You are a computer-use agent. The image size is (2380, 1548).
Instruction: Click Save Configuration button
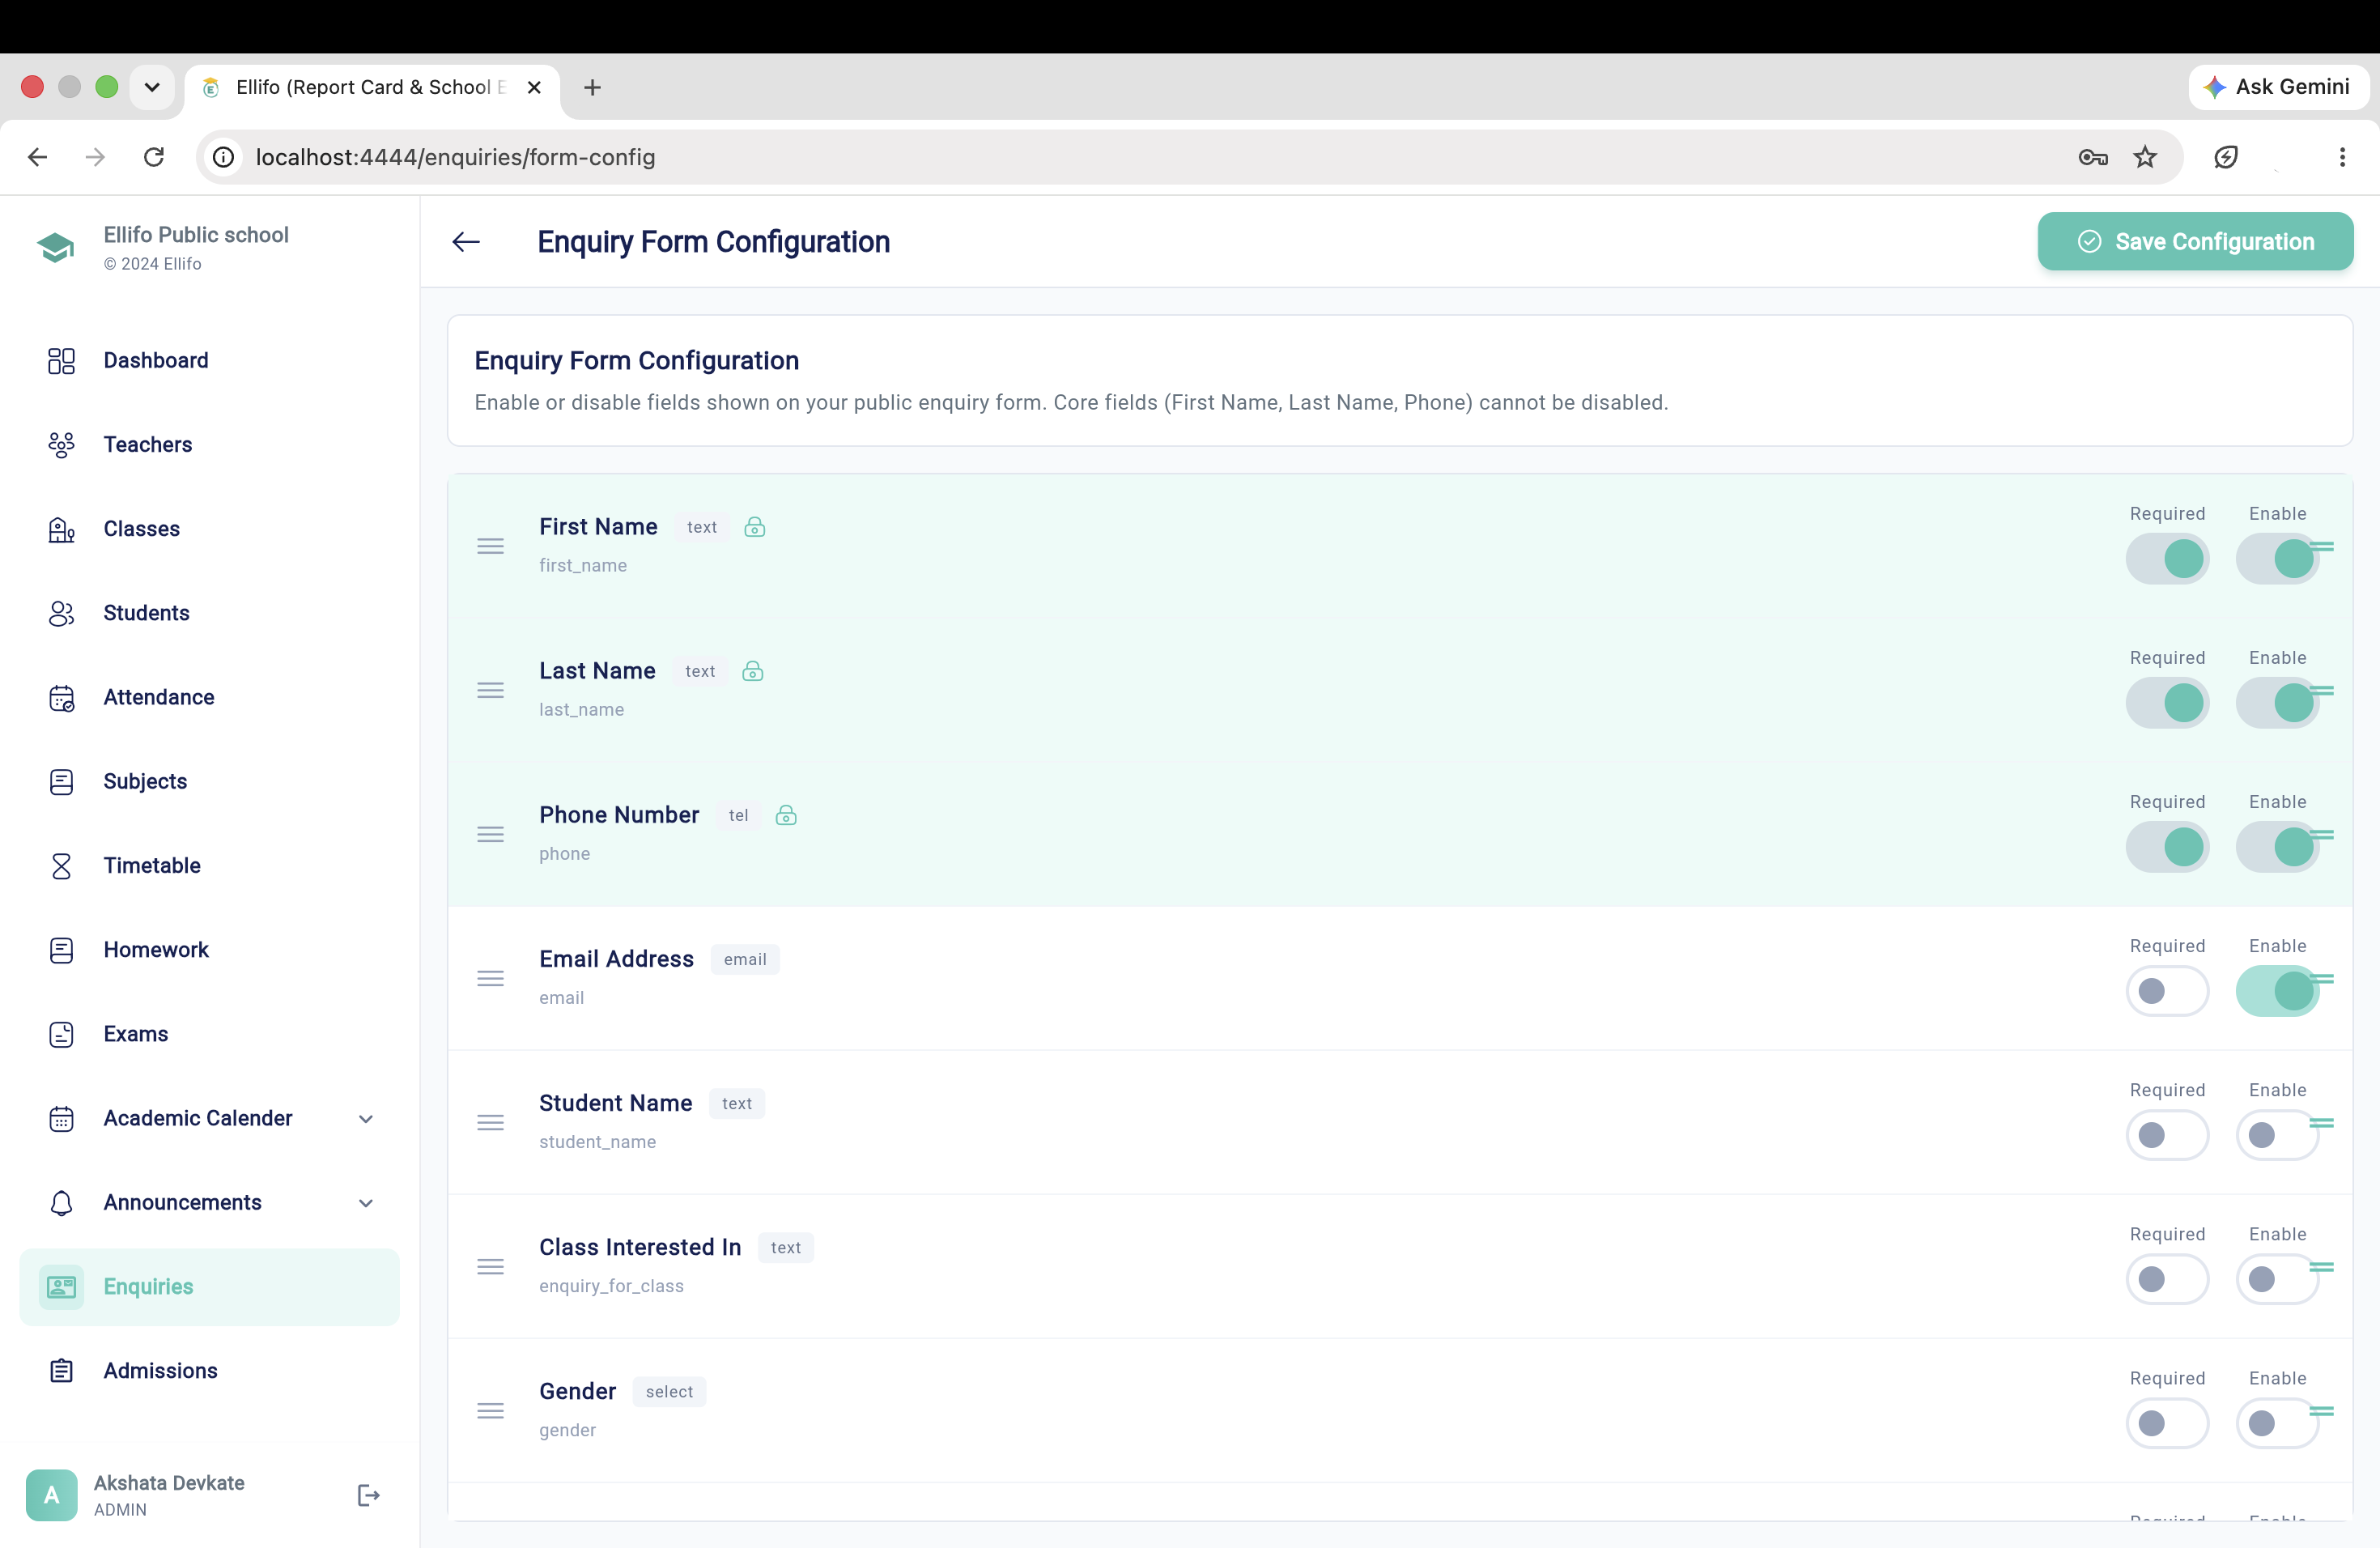coord(2195,242)
